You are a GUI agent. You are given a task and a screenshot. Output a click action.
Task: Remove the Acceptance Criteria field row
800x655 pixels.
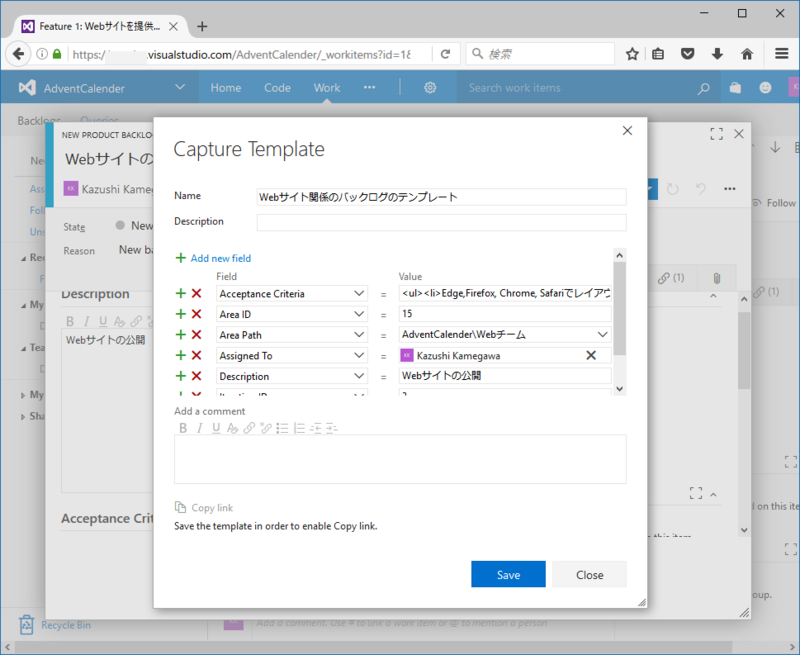(x=197, y=294)
